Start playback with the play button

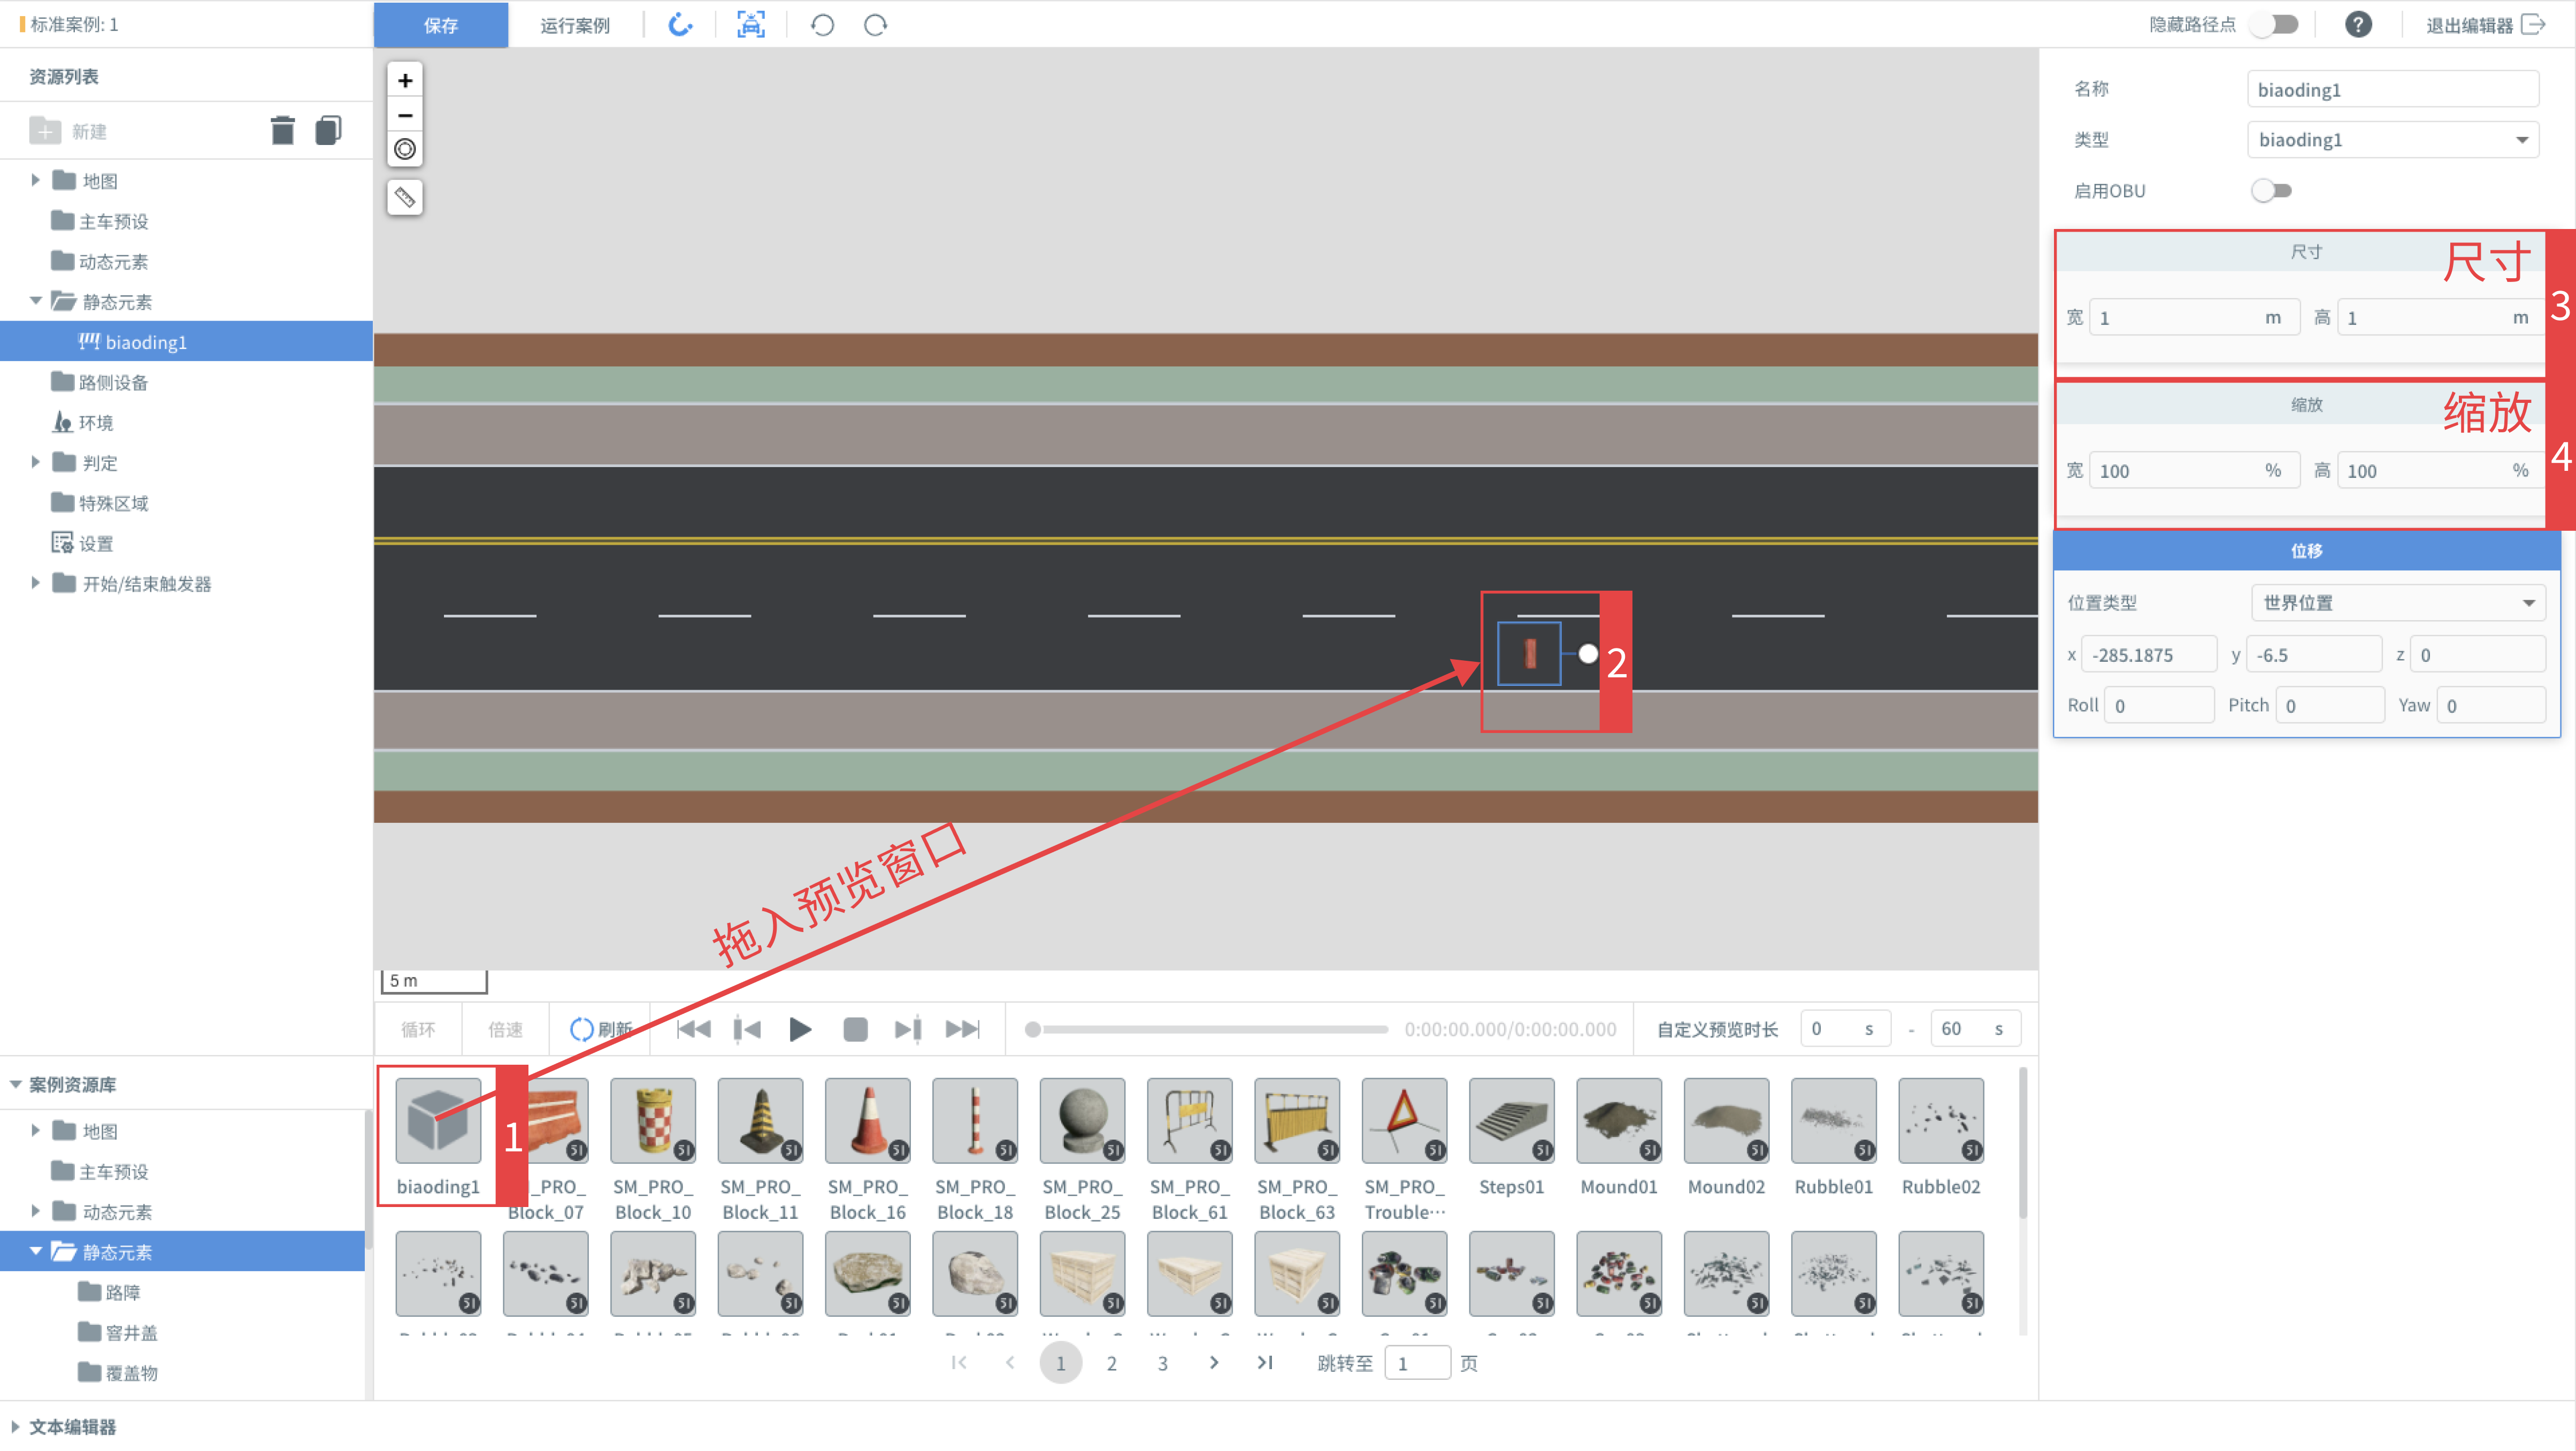tap(800, 1029)
